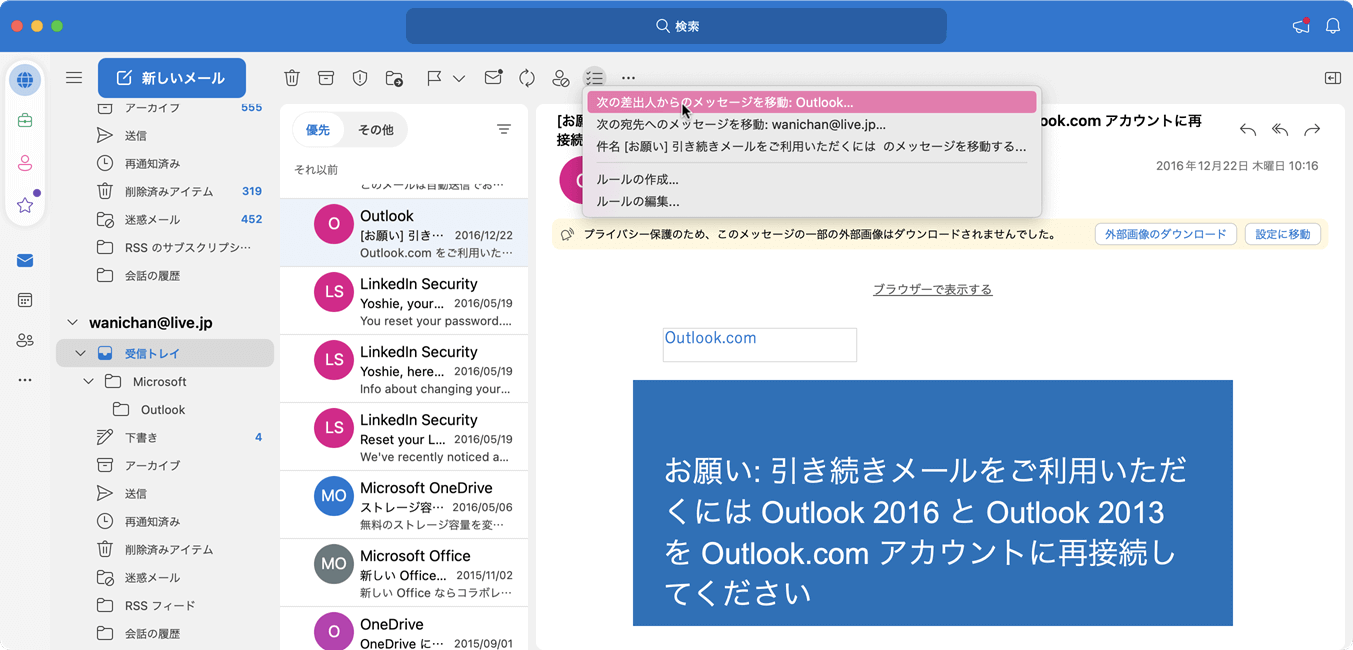Open the Microsoft Office email 2015/11/02
Viewport: 1353px width, 650px height.
(404, 572)
